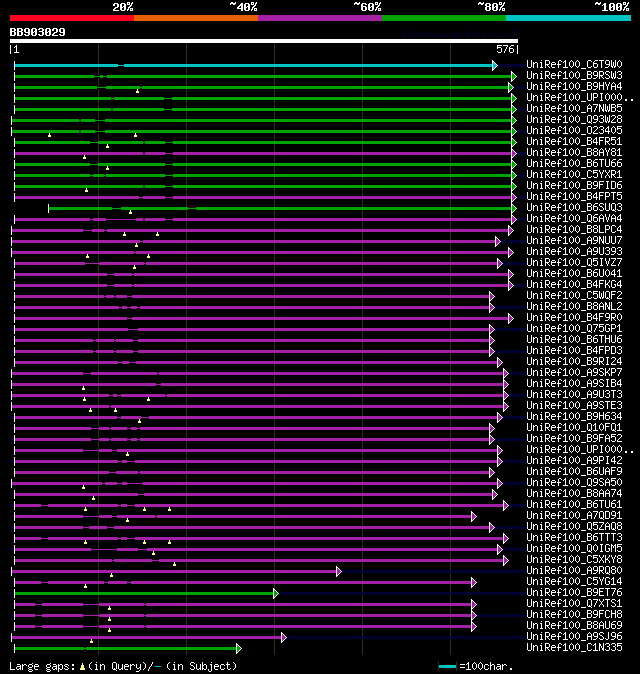
Task: Select the UniRef100_B4FPT5 entry
Action: (x=574, y=196)
